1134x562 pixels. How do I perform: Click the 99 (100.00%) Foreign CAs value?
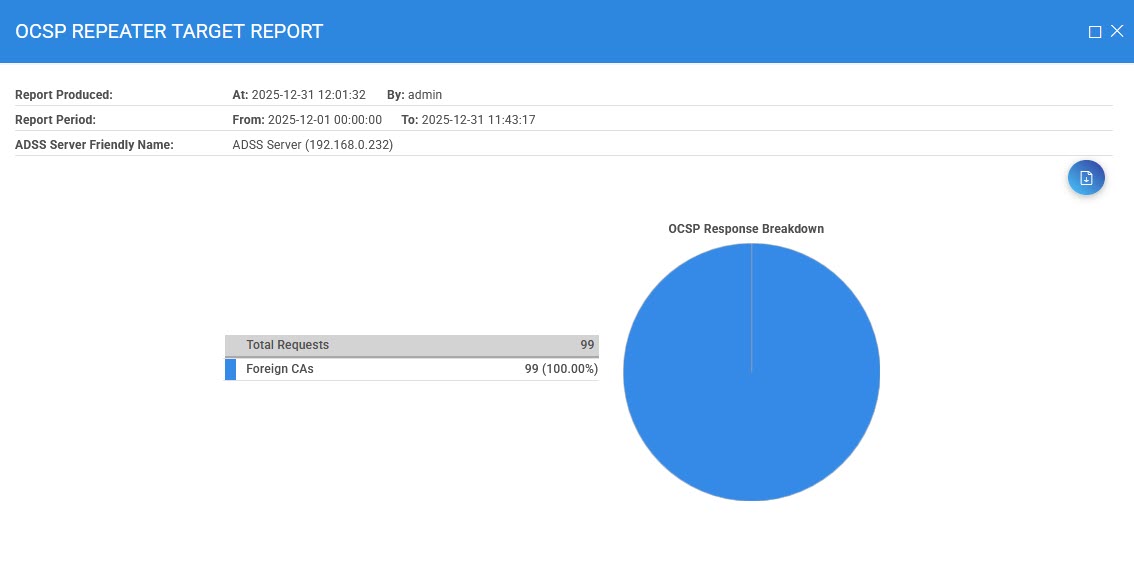(560, 369)
